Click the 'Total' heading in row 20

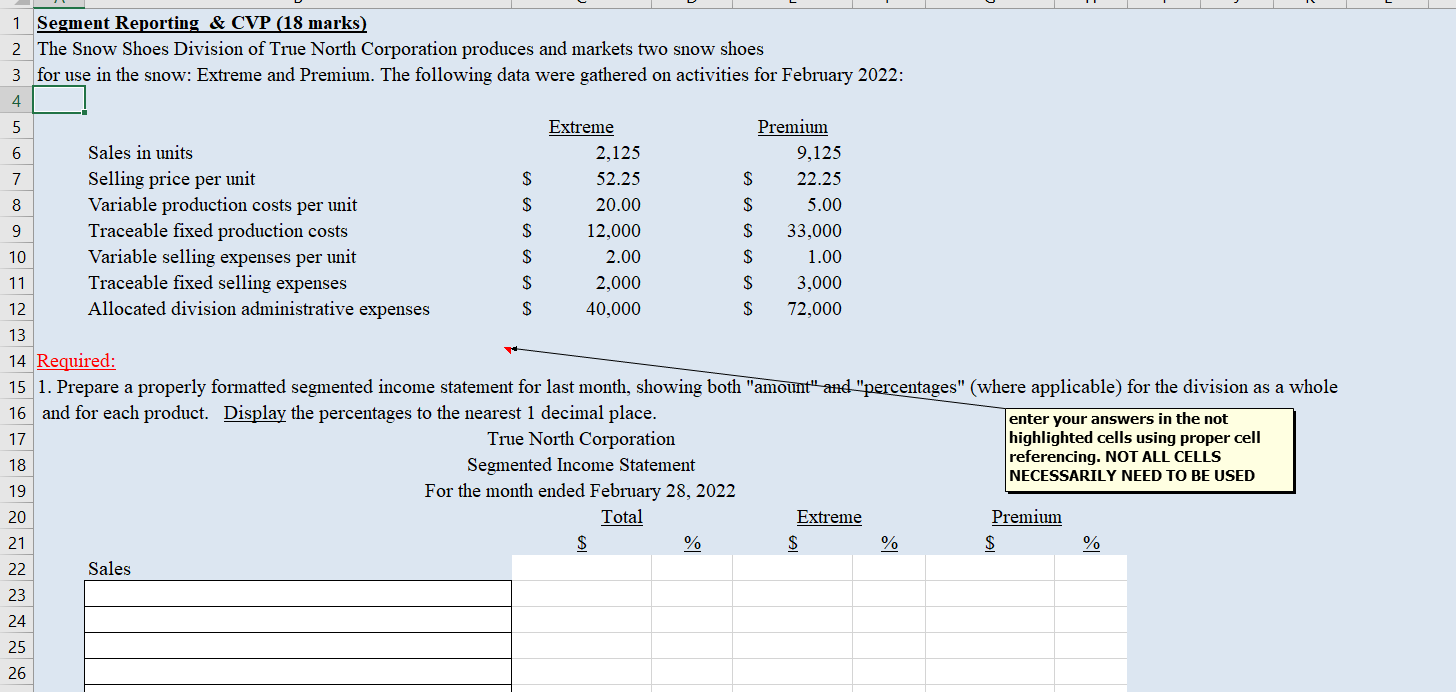[622, 517]
